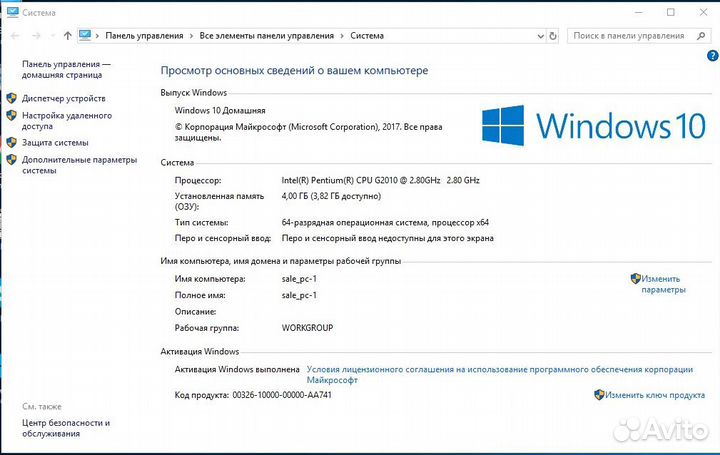Open Центр безопасности и обслуживания
The height and width of the screenshot is (455, 720).
point(66,428)
